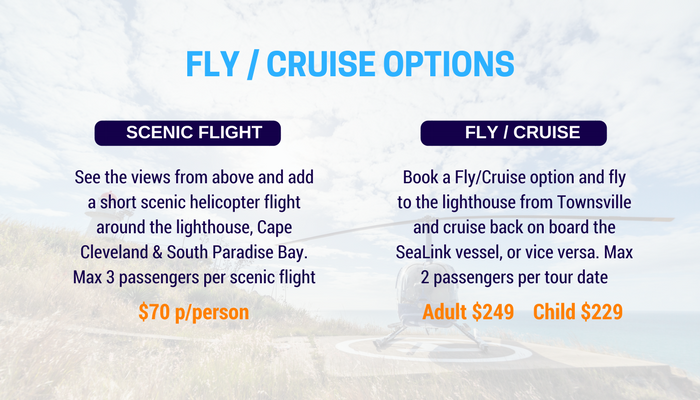Click "and cruise back on board the" line
Viewport: 700px width, 400px height.
click(514, 227)
